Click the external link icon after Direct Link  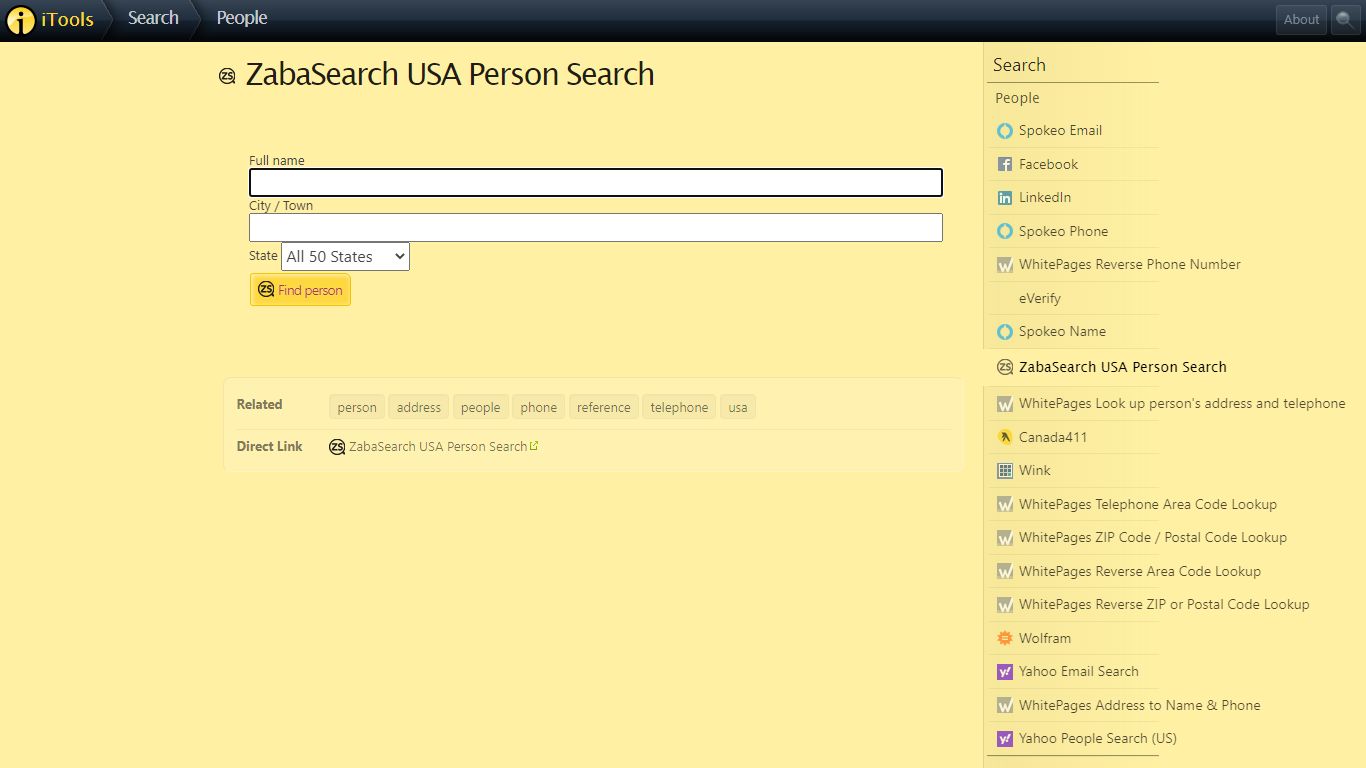tap(534, 446)
